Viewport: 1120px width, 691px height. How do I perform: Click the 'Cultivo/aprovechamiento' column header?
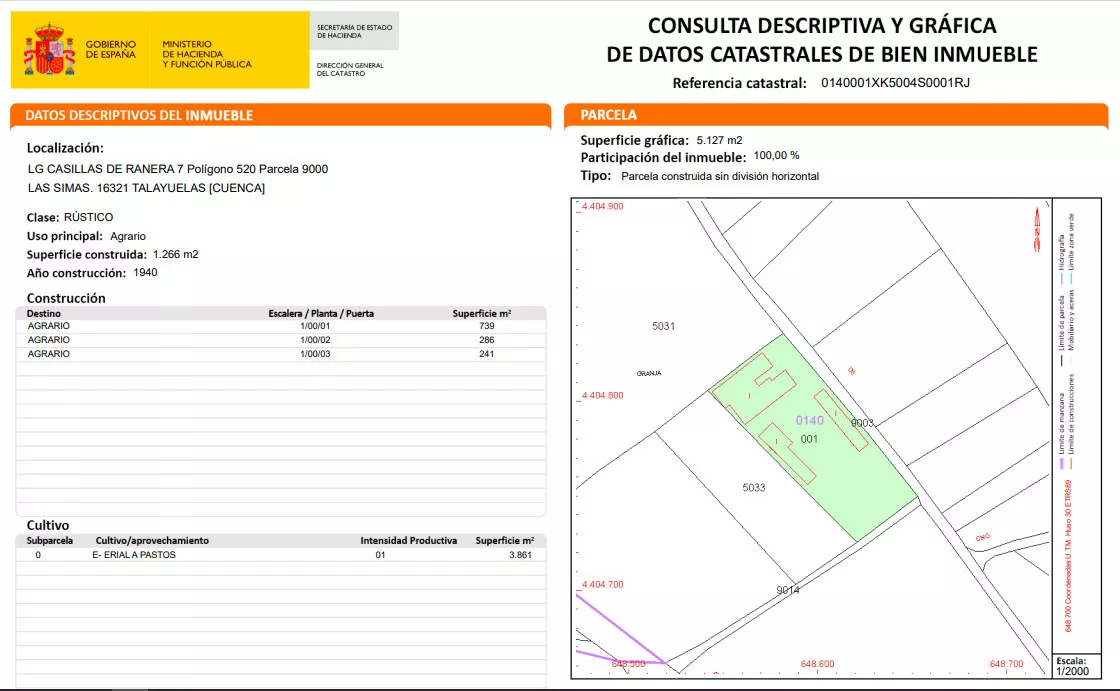(152, 541)
